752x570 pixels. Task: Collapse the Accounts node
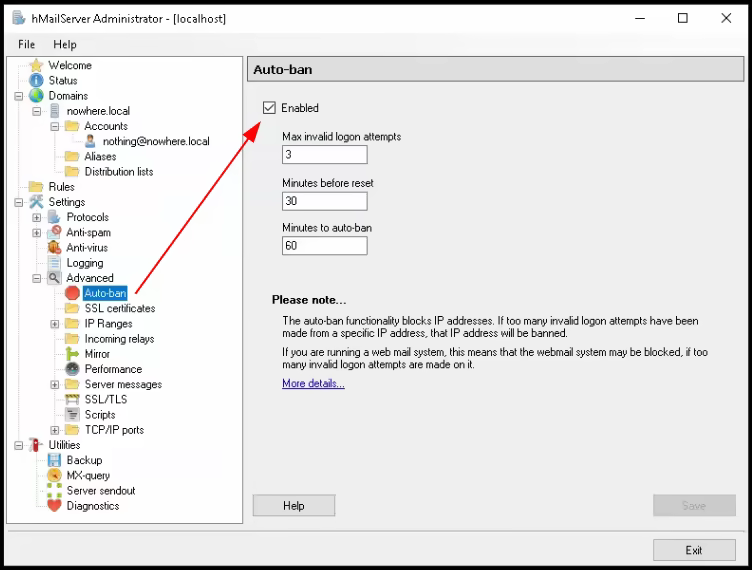click(55, 127)
